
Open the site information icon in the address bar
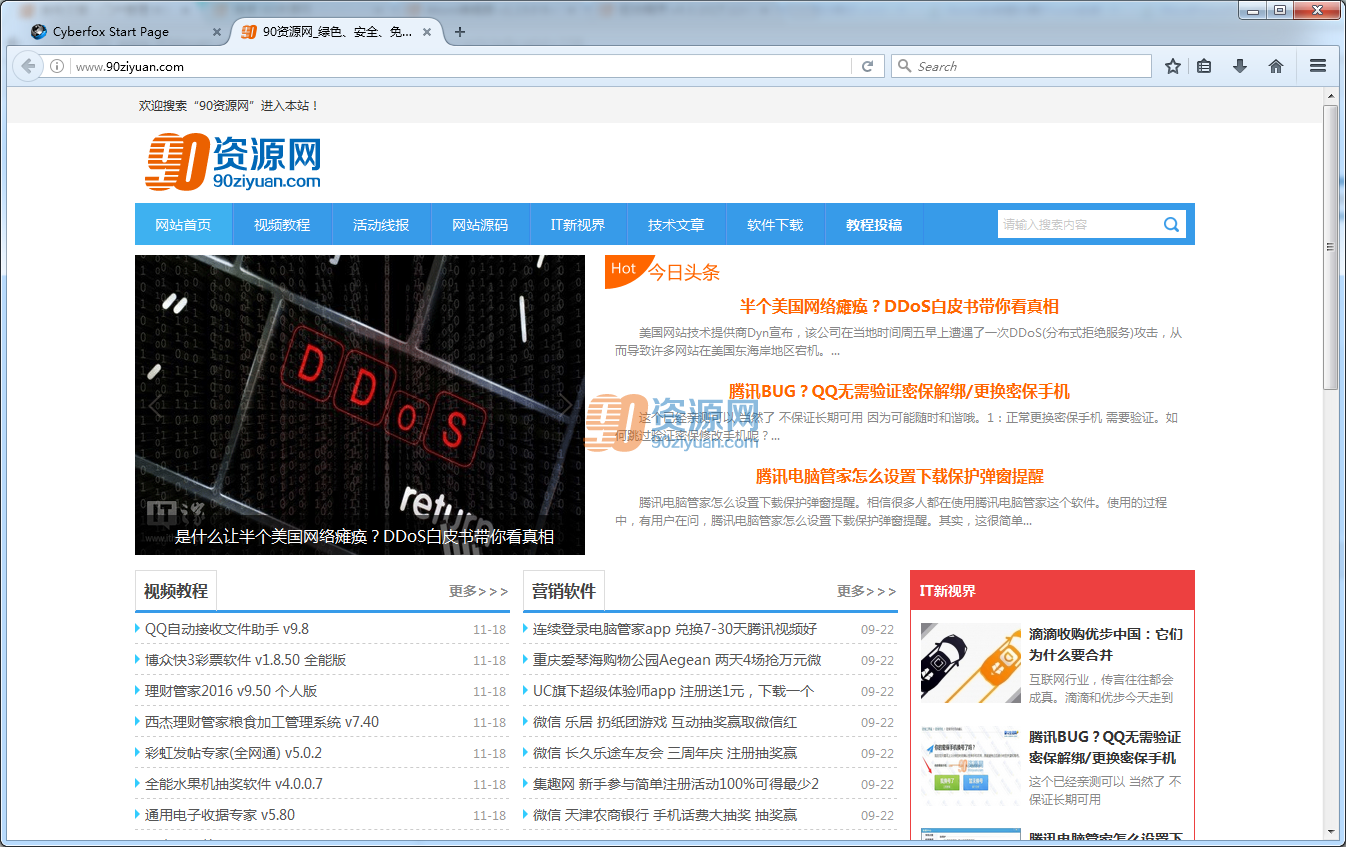coord(58,66)
